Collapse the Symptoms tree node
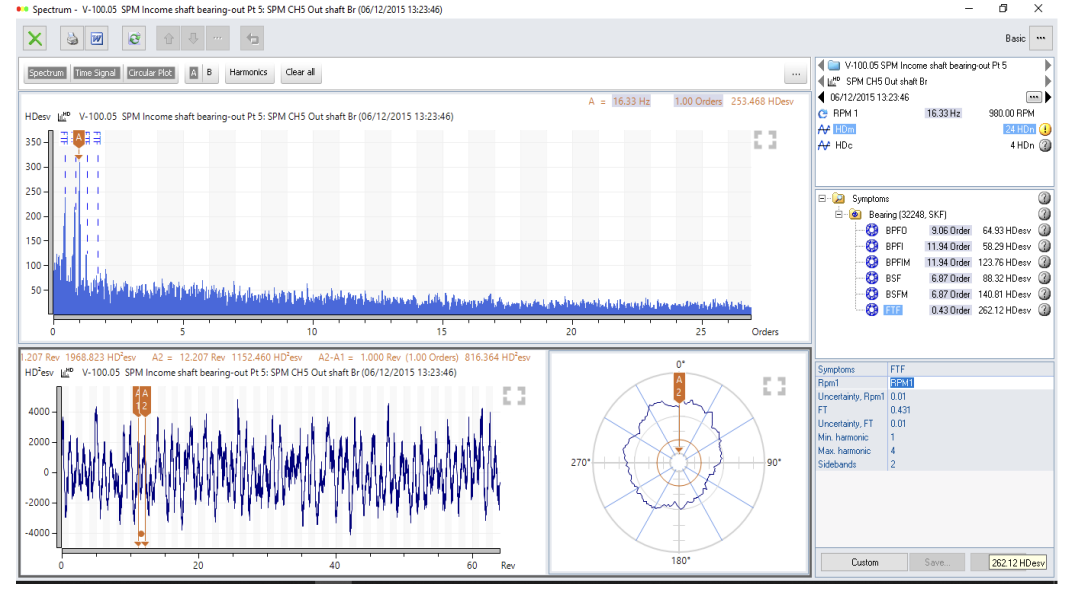 [x=823, y=199]
